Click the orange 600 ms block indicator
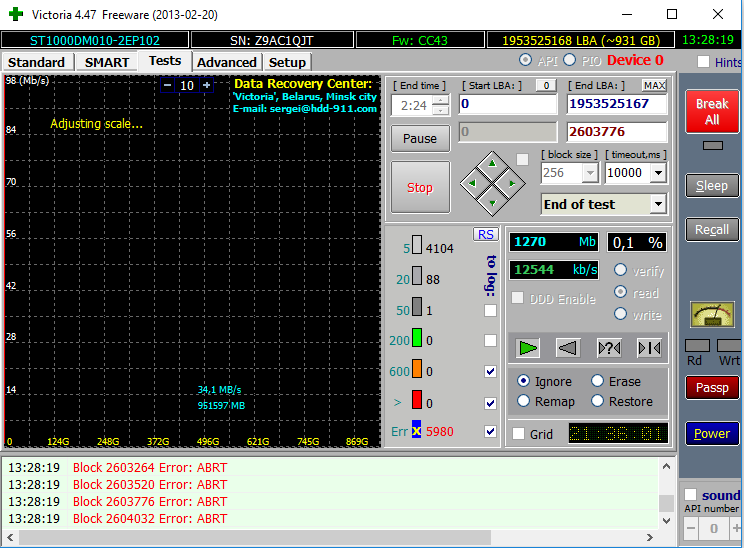 417,369
